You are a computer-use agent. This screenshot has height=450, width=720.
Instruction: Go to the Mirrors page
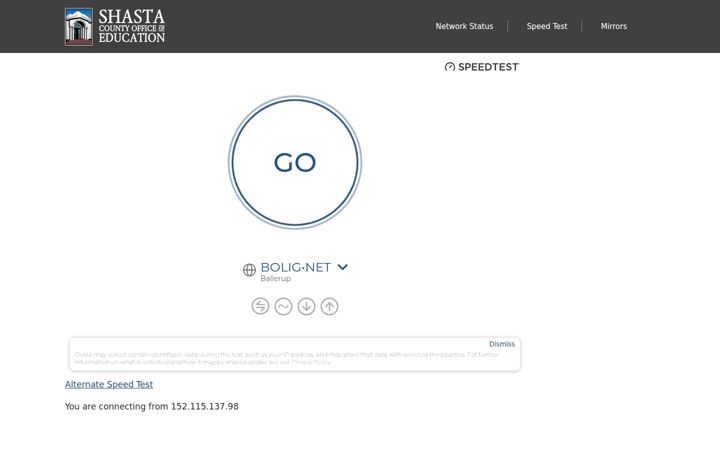click(613, 26)
